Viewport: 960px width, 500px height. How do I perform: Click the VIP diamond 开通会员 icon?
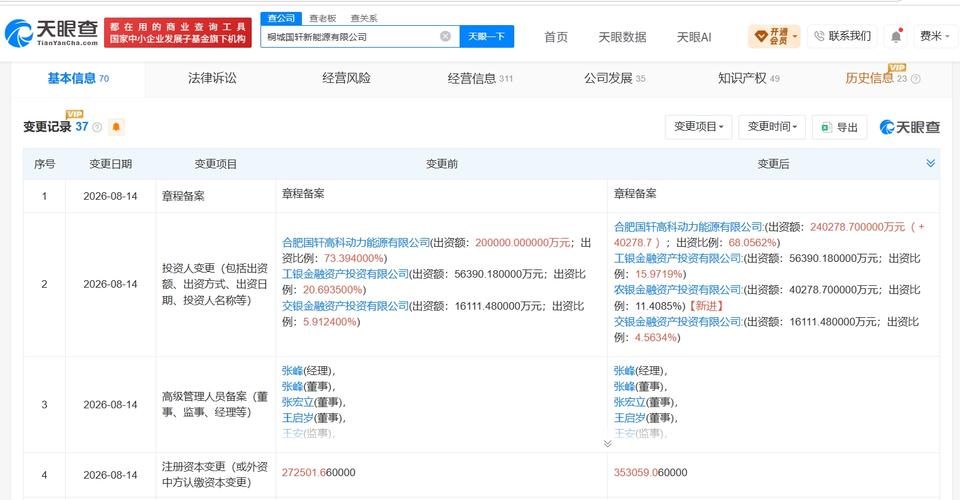760,37
